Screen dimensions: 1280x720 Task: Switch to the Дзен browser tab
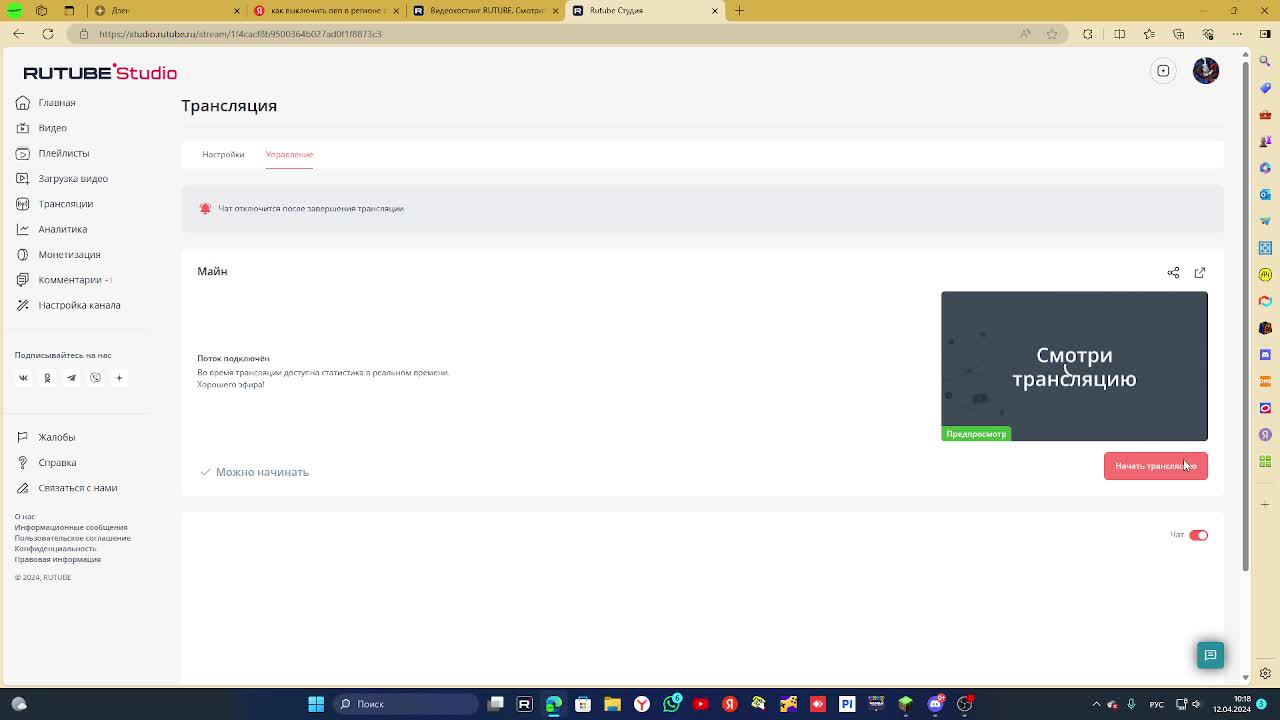(165, 11)
